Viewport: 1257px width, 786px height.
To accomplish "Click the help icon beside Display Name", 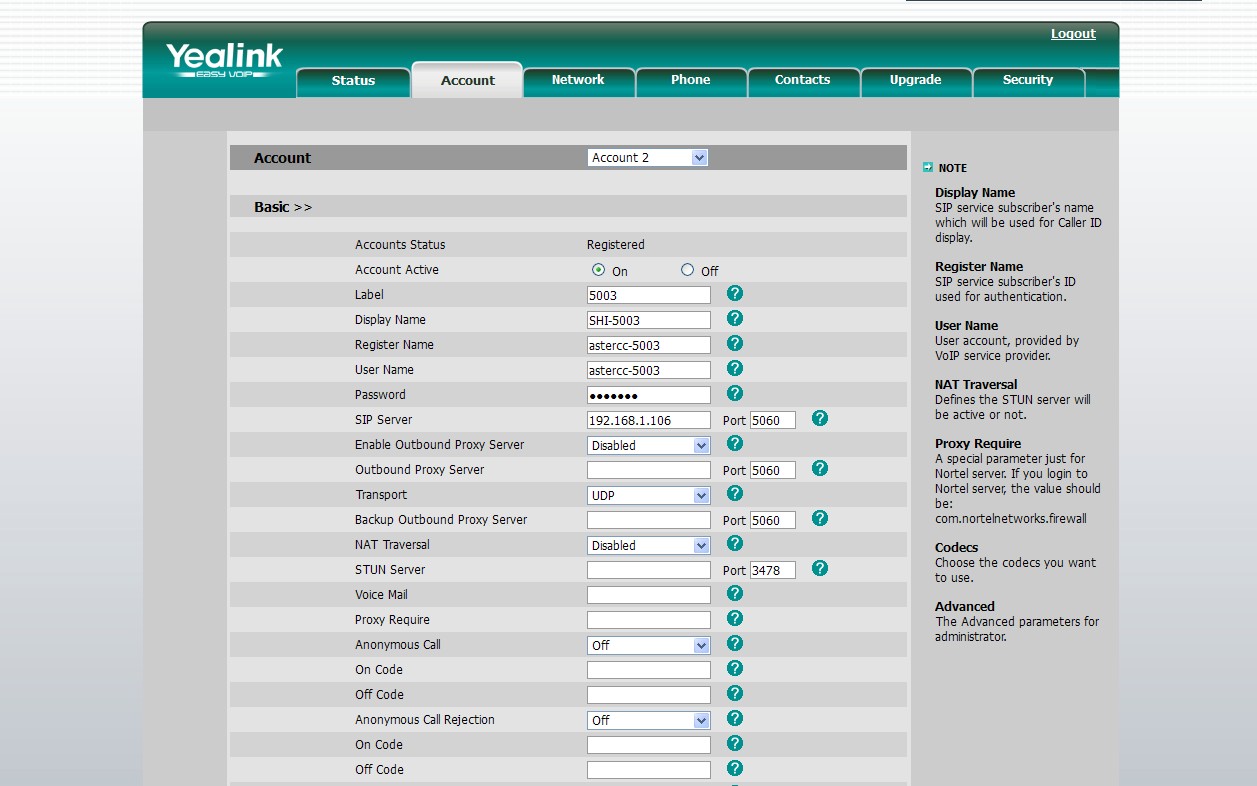I will (734, 319).
